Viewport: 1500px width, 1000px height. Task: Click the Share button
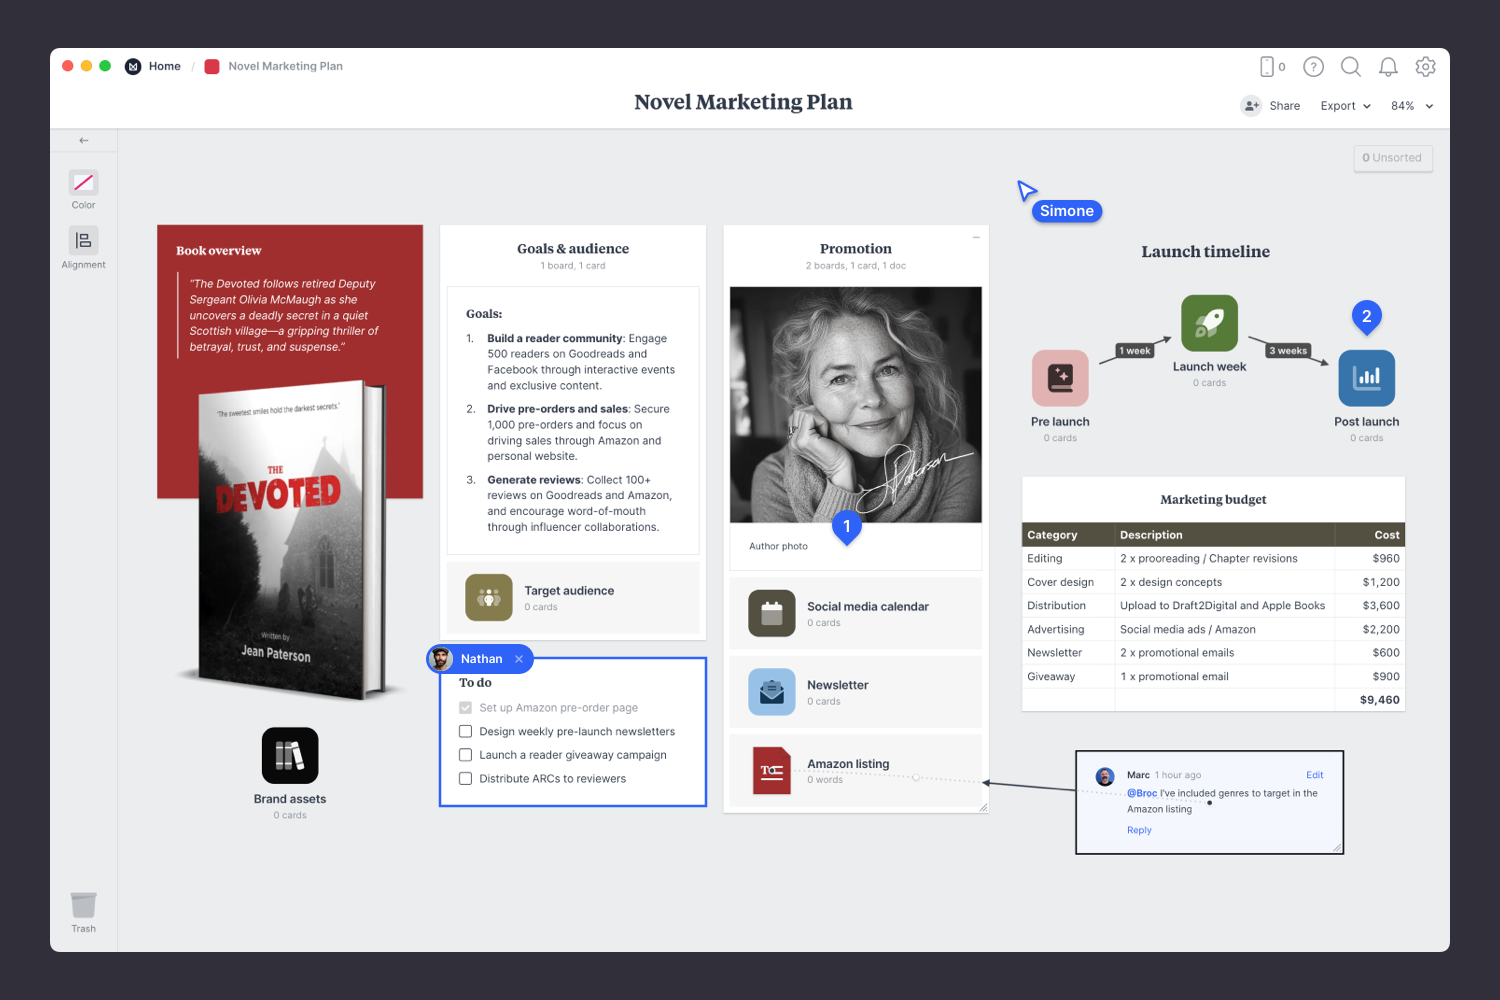click(1271, 106)
